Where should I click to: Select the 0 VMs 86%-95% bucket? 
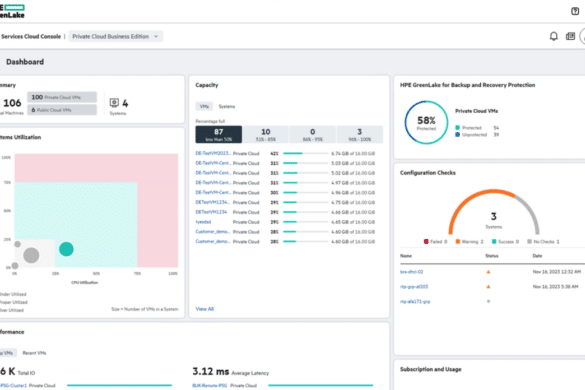click(313, 134)
